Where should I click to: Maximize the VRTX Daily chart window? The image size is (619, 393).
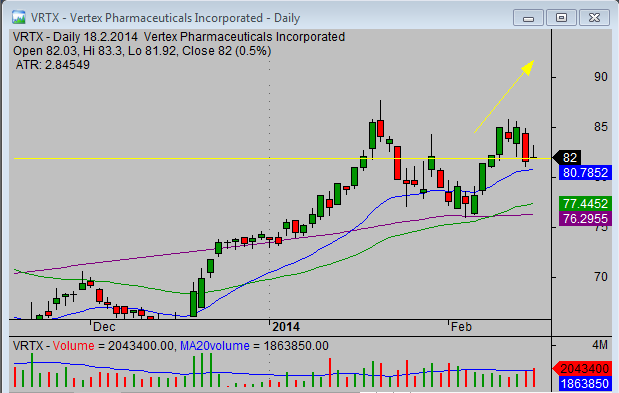(561, 18)
